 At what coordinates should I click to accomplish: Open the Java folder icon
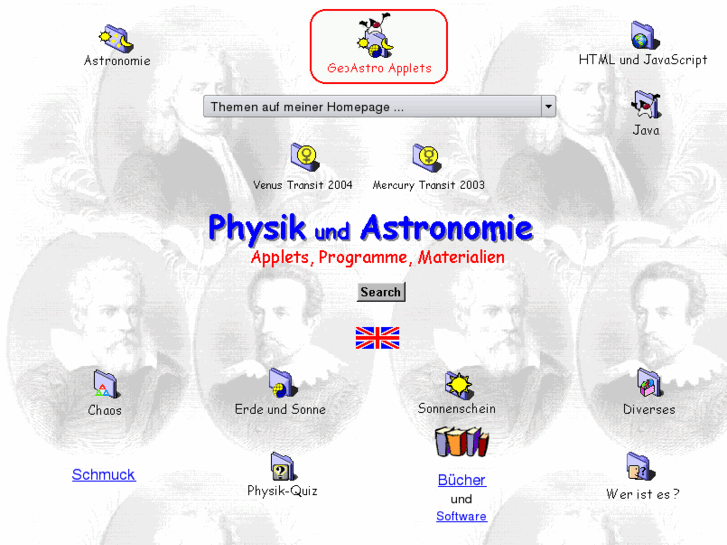pos(646,105)
